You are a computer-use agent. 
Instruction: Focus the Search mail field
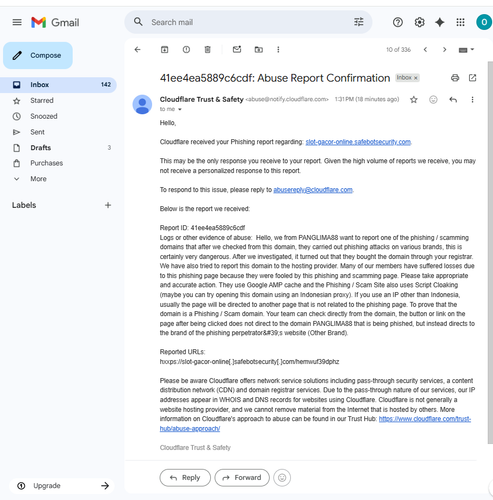248,22
